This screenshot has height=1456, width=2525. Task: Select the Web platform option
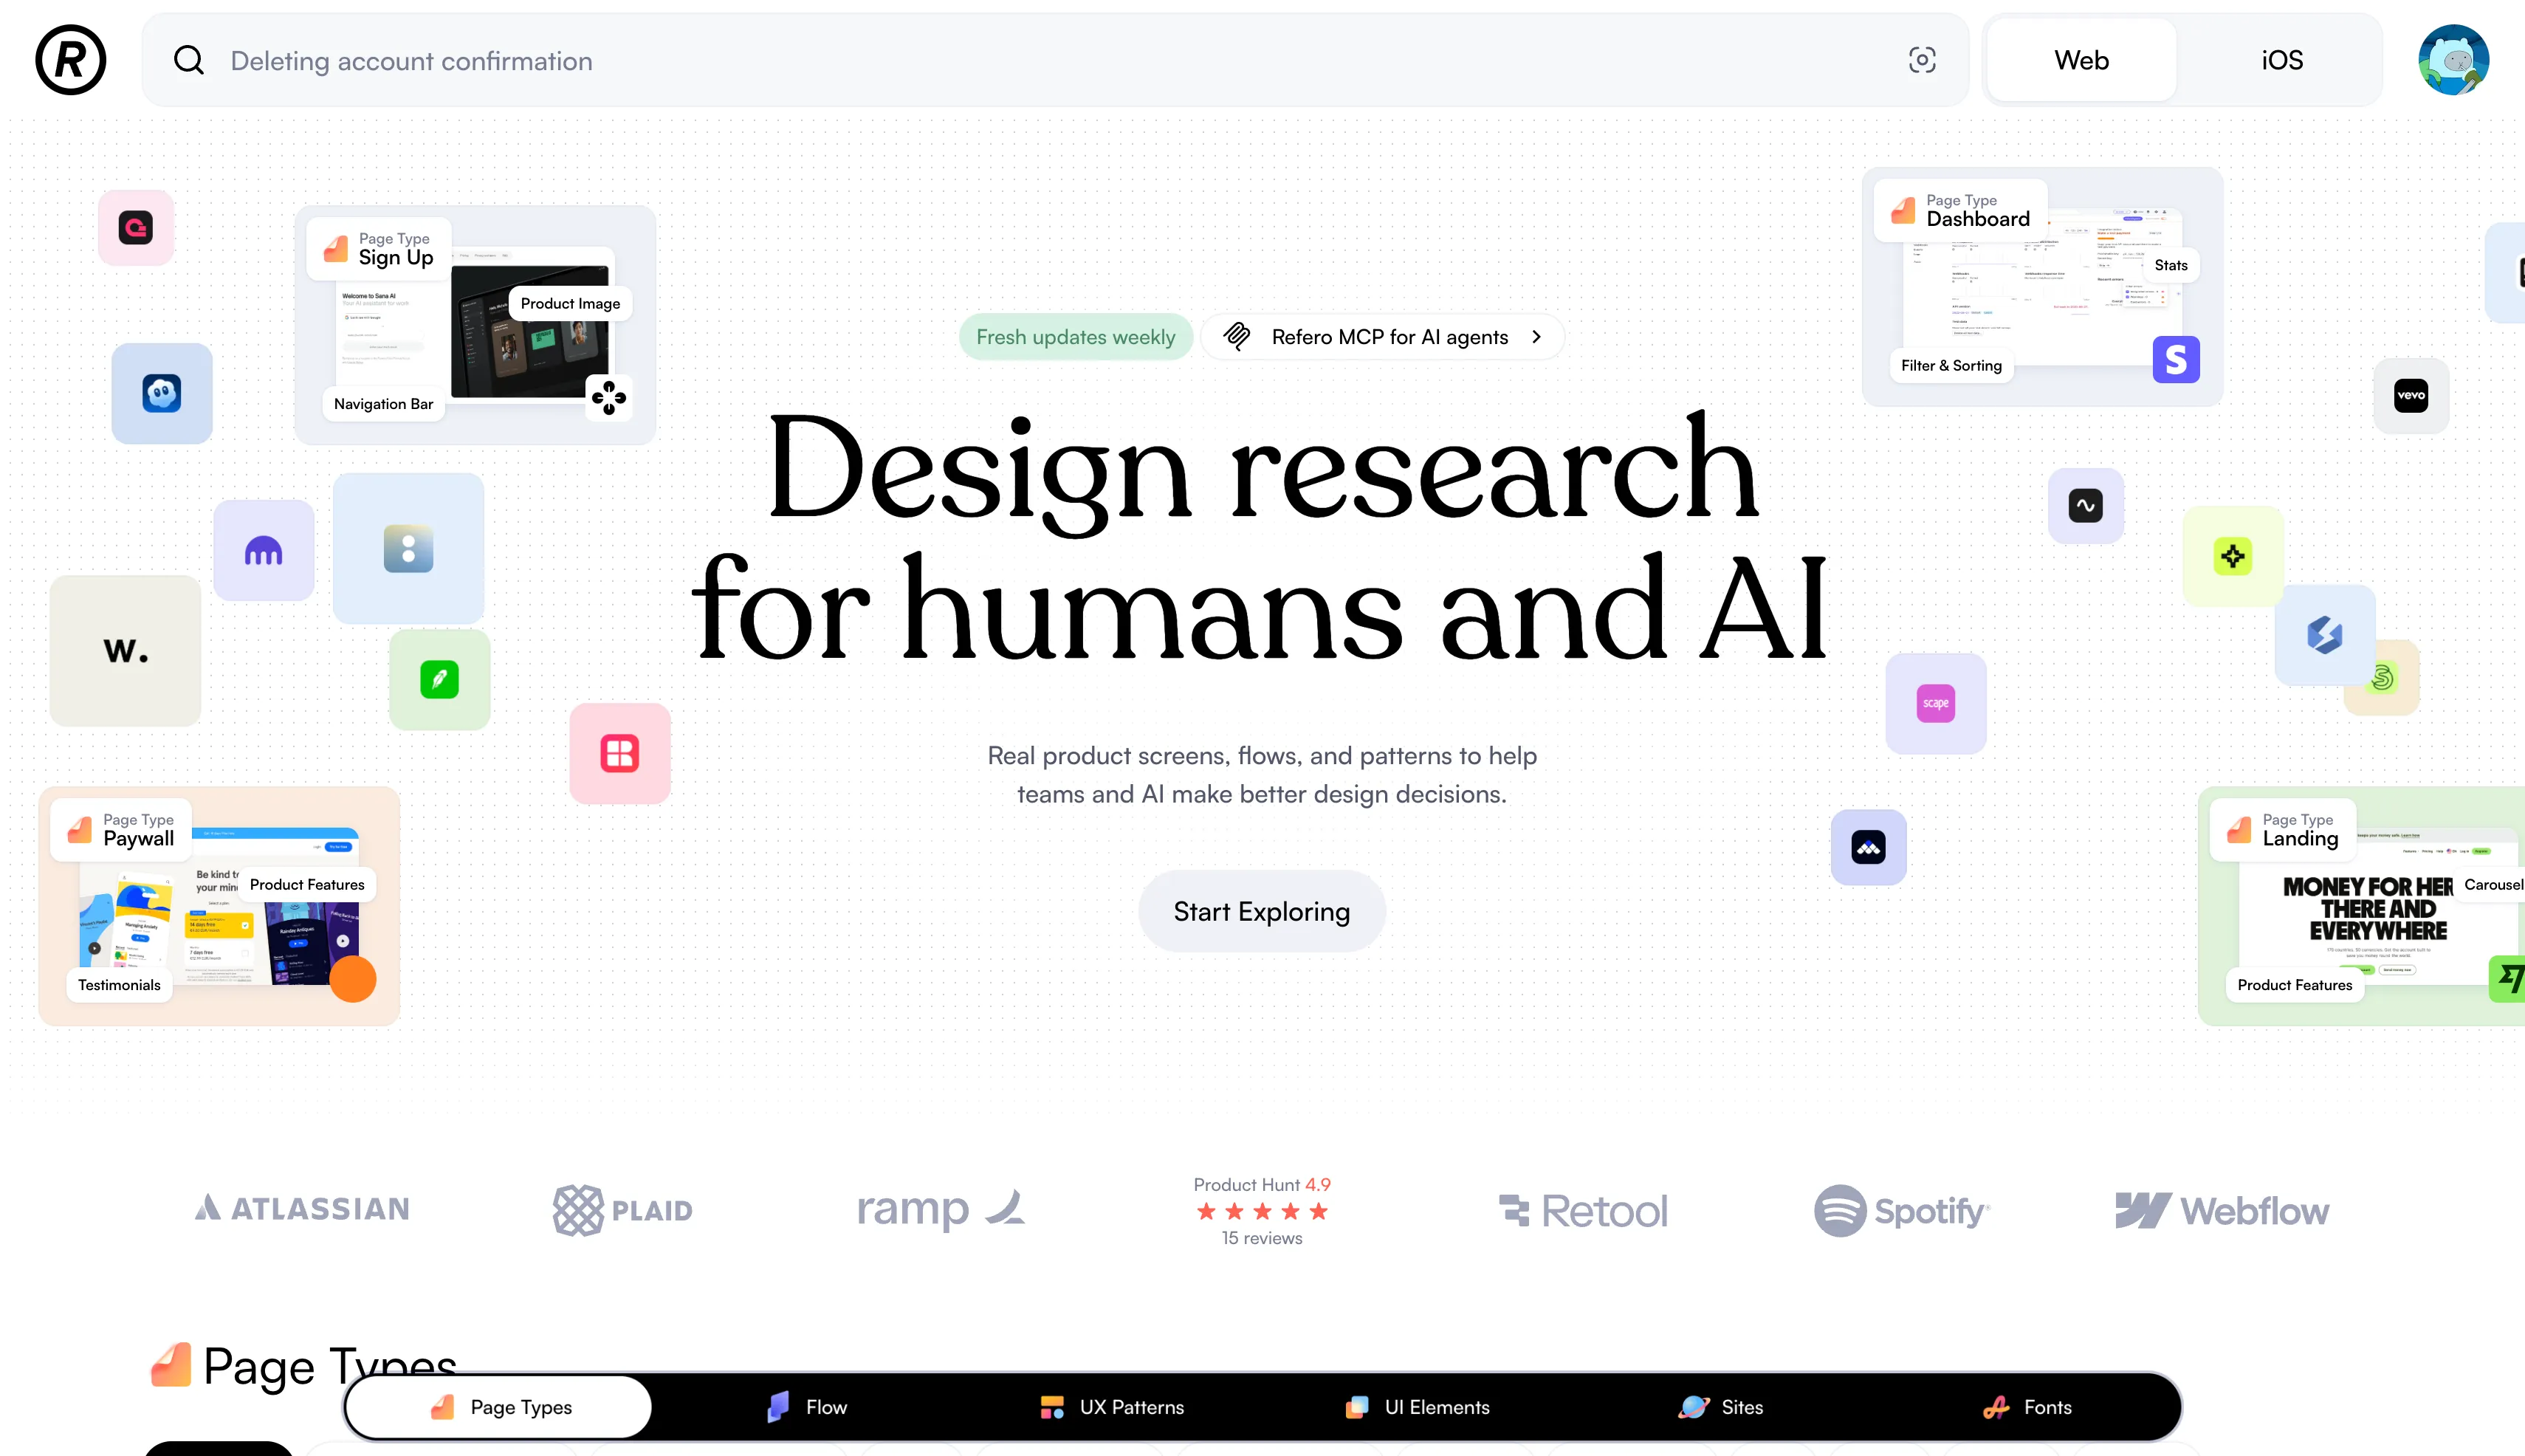[2081, 60]
